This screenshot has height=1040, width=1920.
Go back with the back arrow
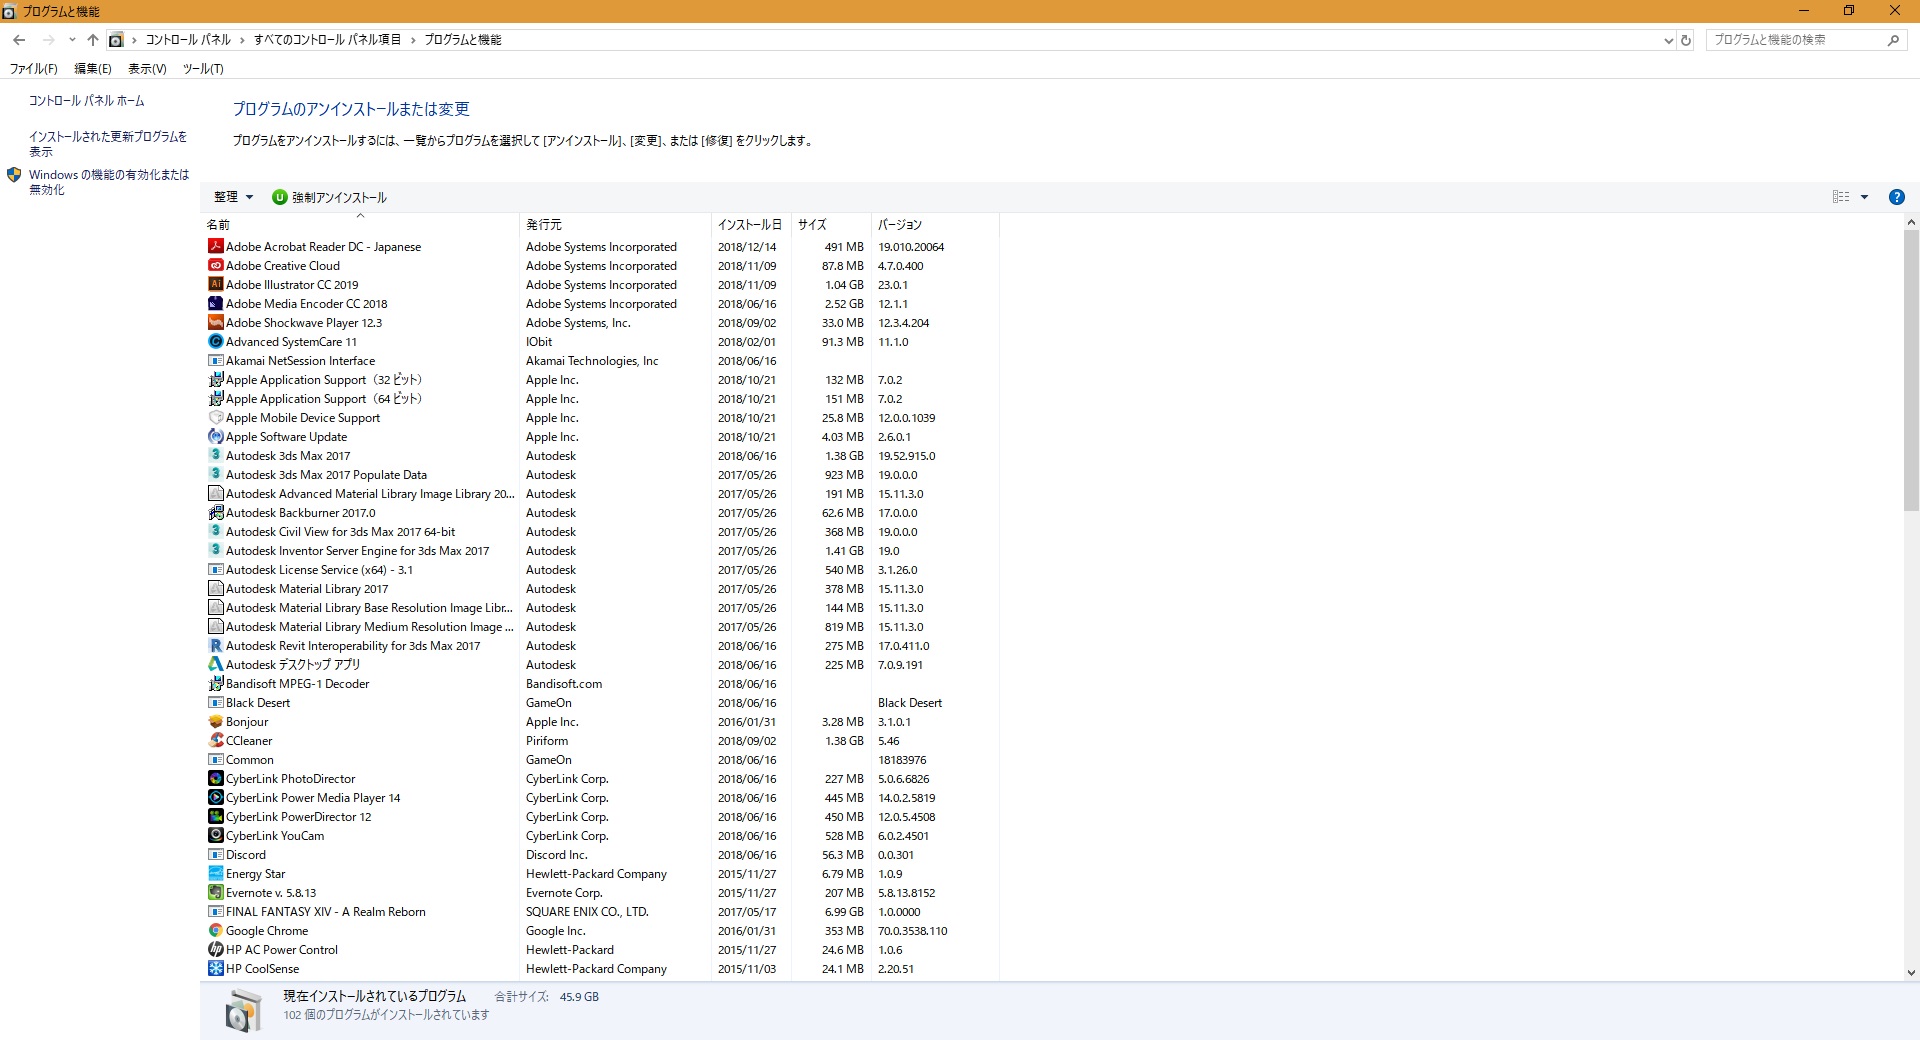(19, 40)
